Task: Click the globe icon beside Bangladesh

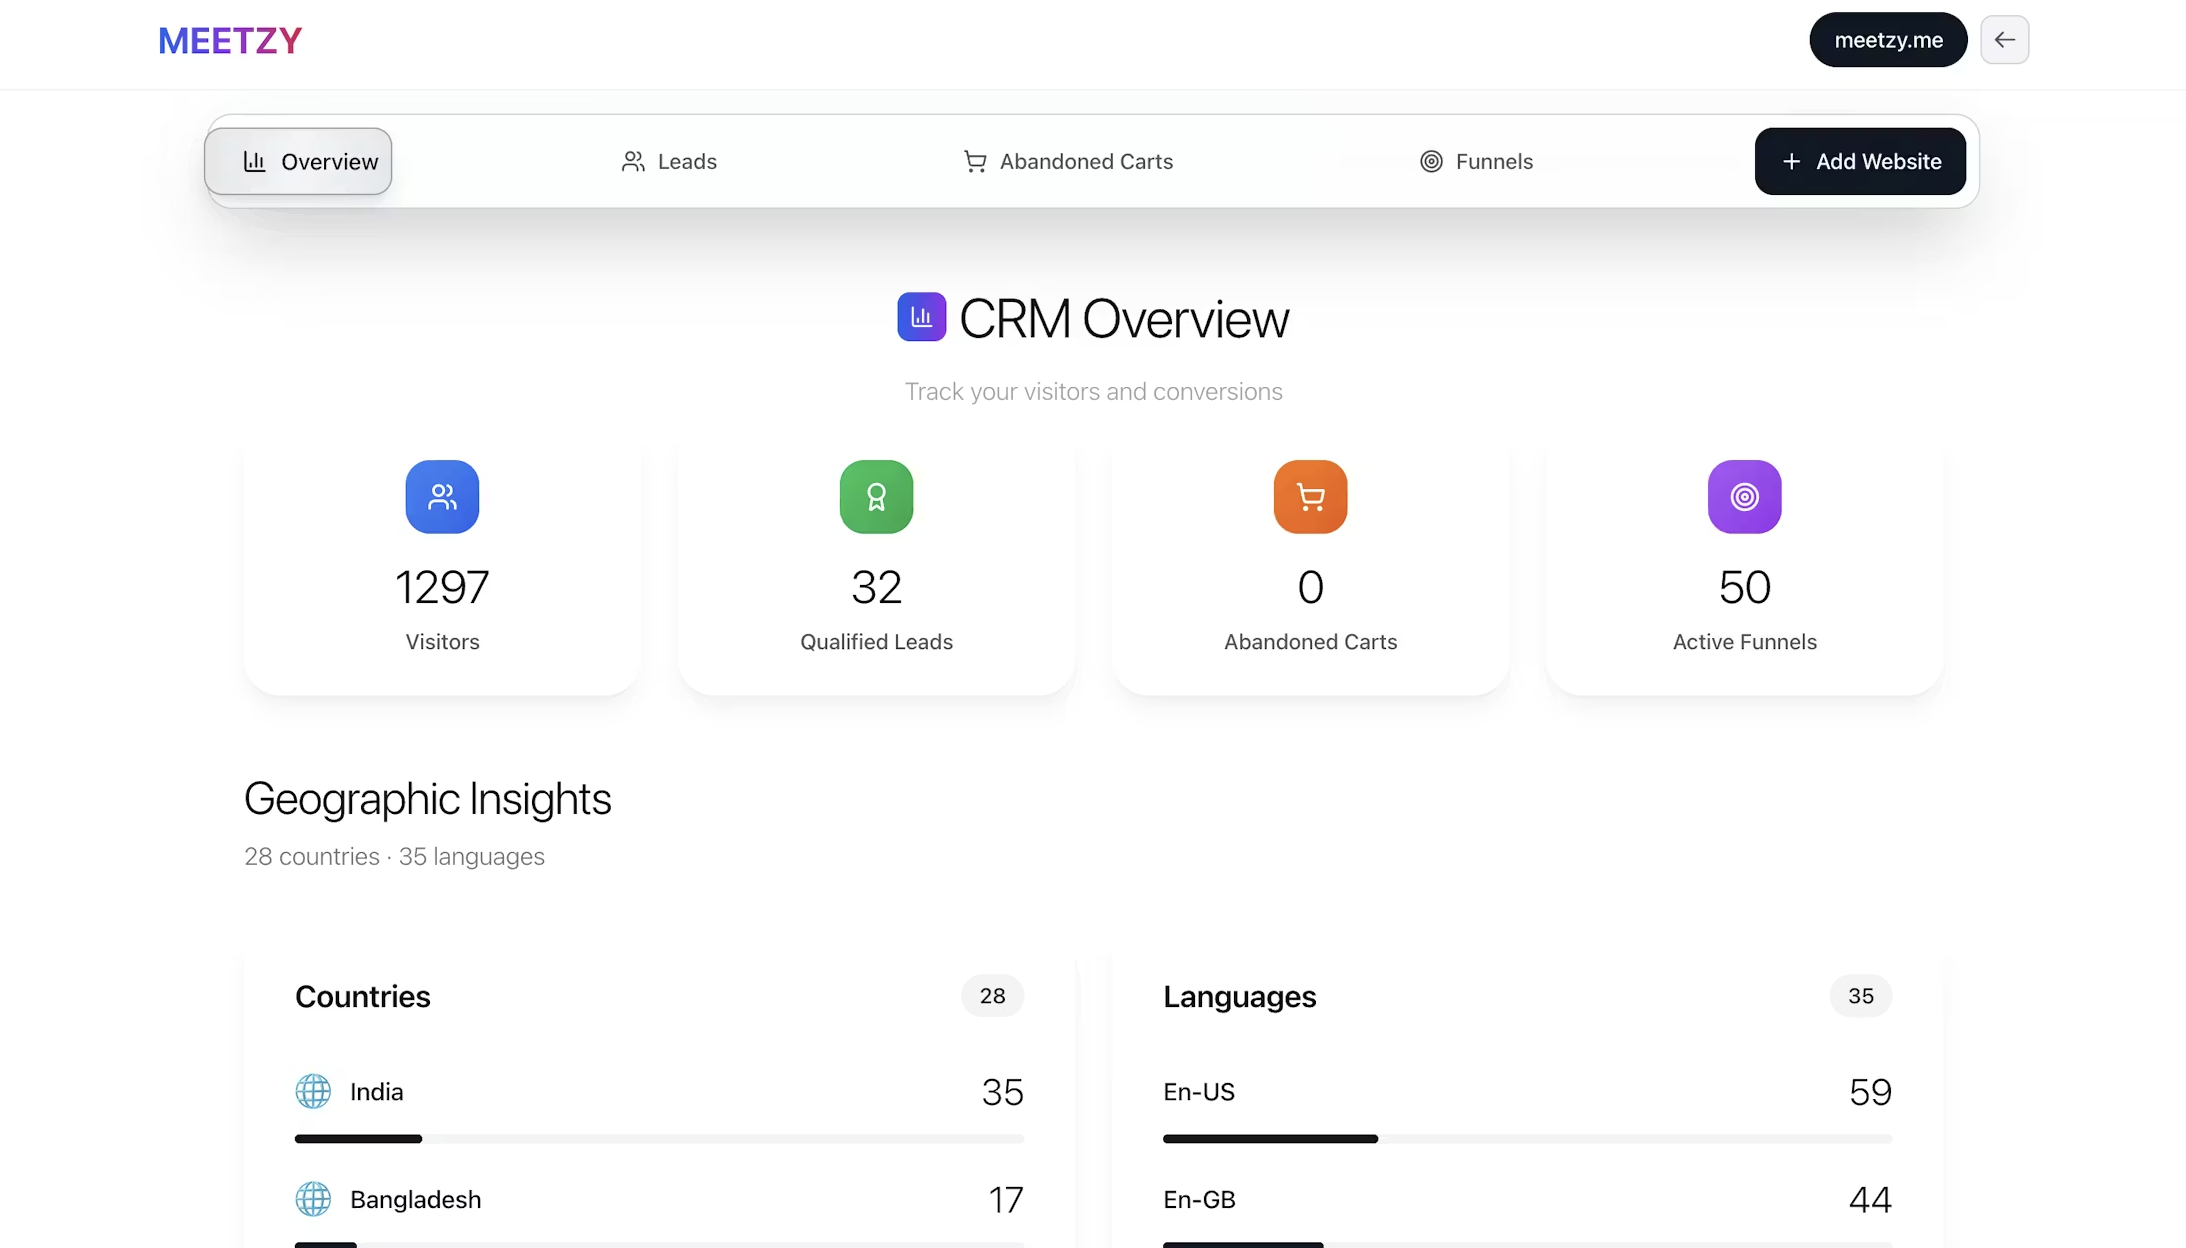Action: point(313,1199)
